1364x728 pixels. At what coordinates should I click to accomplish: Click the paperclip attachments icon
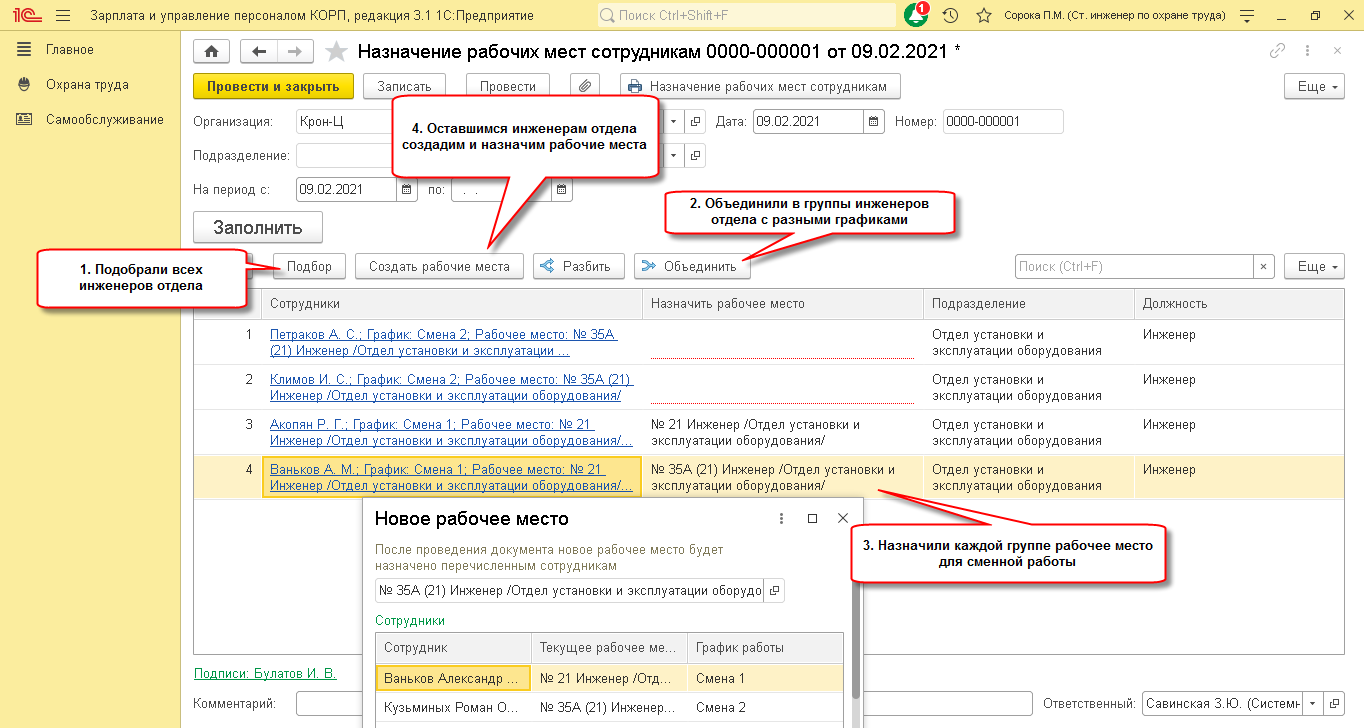click(585, 87)
